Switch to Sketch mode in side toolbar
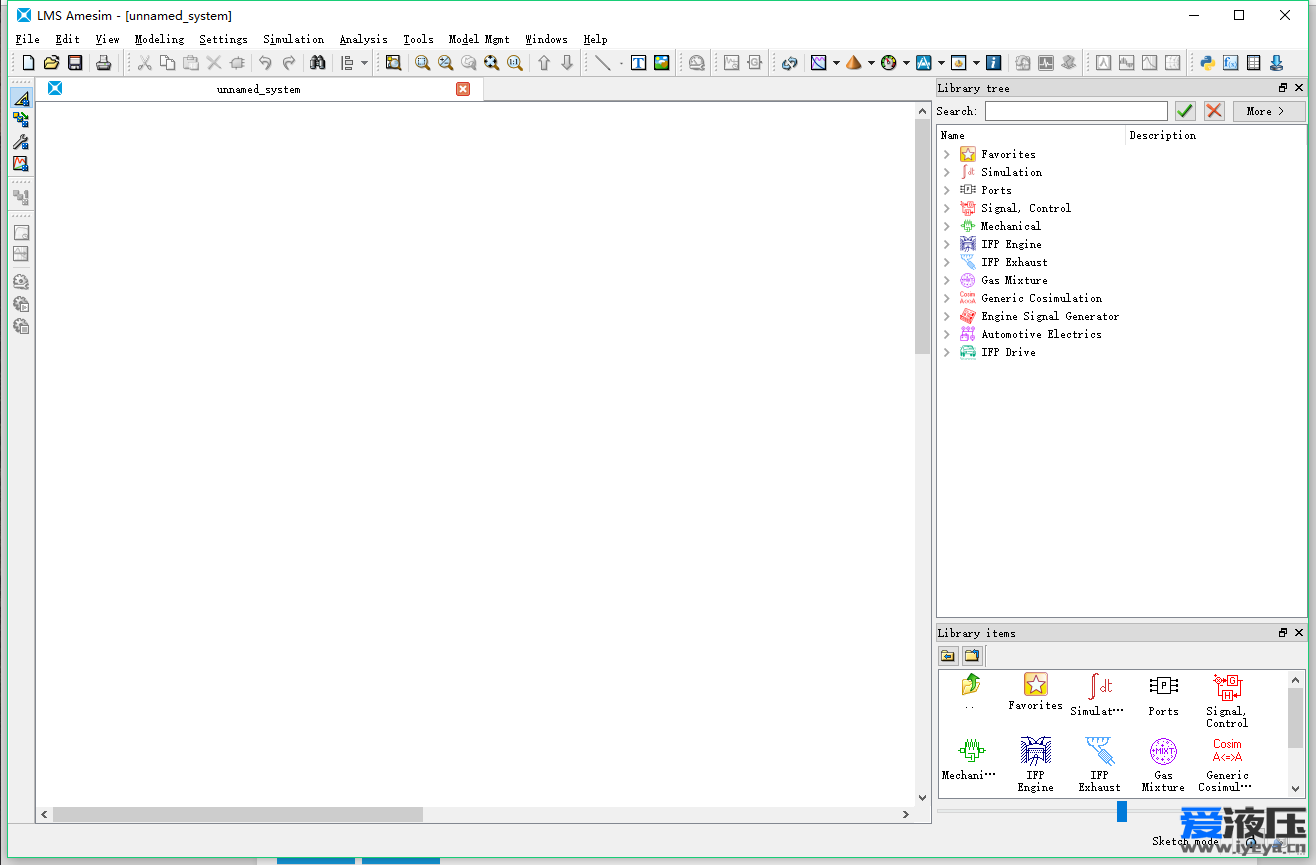 point(21,98)
